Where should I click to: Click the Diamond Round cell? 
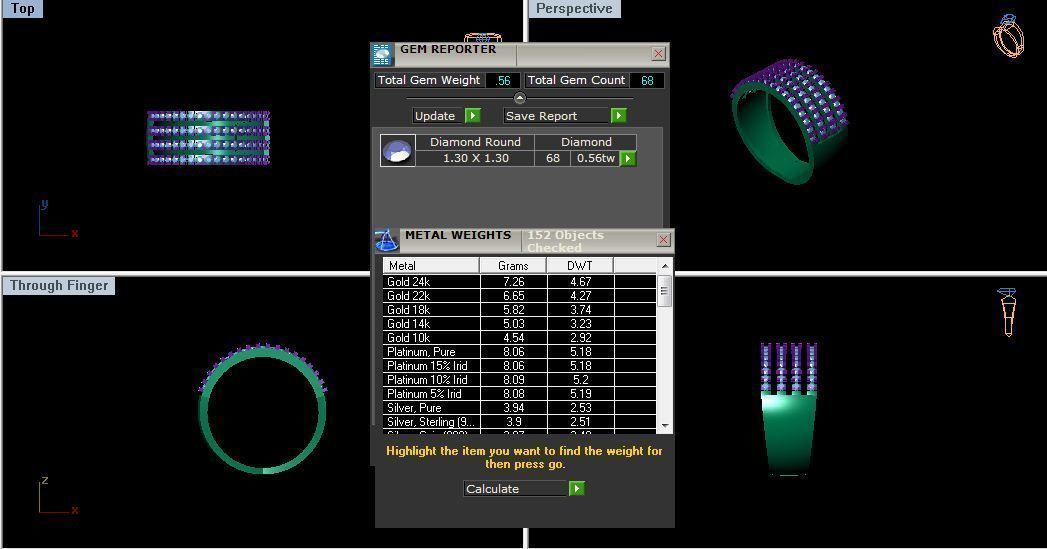[475, 142]
